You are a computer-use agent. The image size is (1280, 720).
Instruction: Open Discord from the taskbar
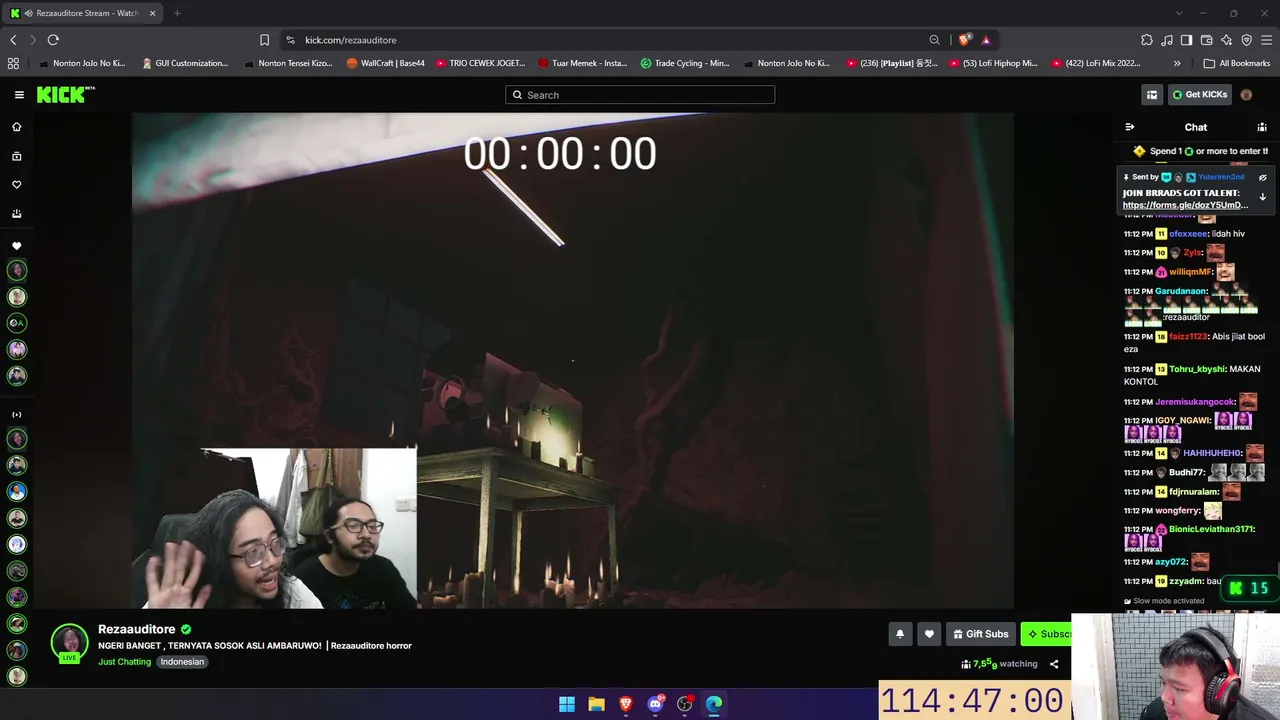(x=656, y=704)
